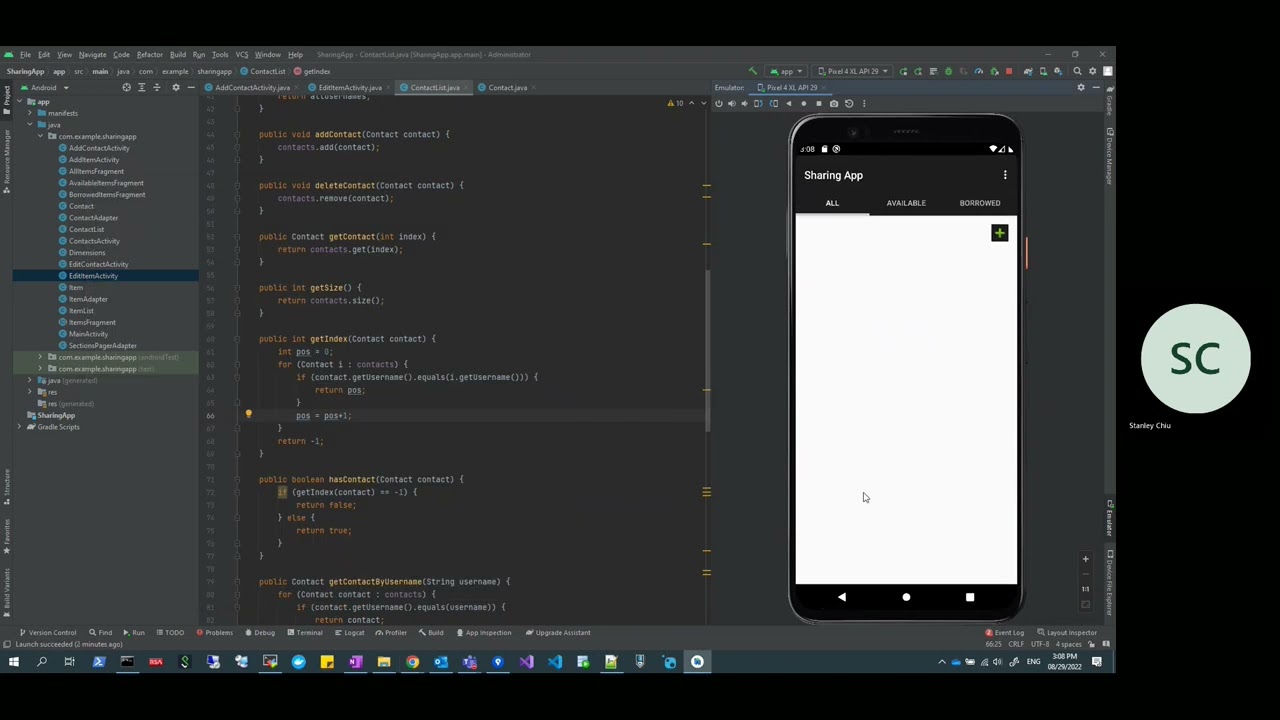This screenshot has width=1280, height=720.
Task: Open the Terminal tool window button
Action: [x=304, y=632]
